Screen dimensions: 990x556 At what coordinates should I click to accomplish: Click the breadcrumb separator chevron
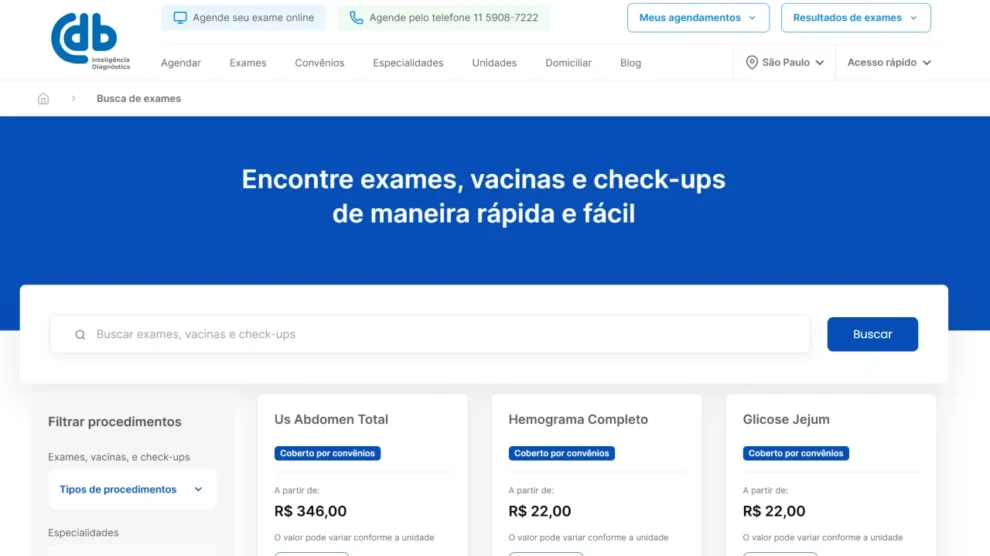point(73,99)
